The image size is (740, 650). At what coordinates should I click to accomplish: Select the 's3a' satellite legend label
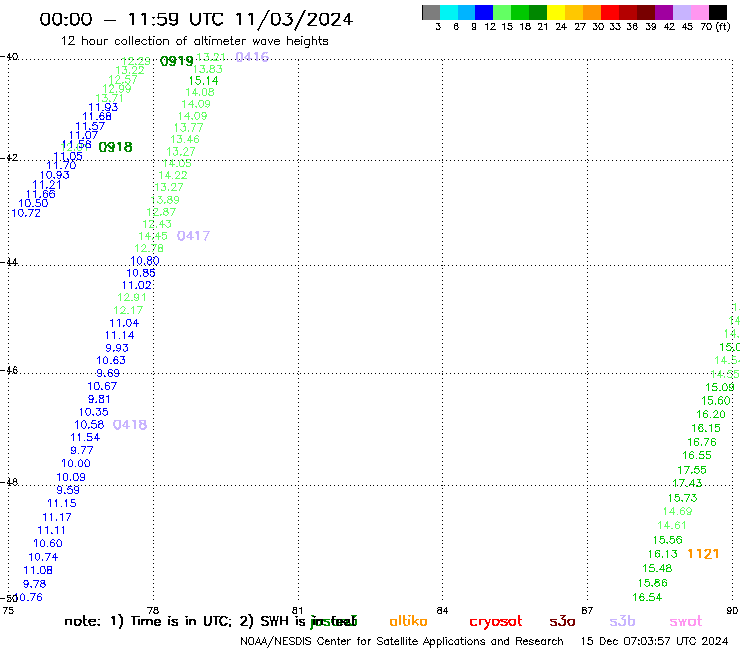point(562,622)
